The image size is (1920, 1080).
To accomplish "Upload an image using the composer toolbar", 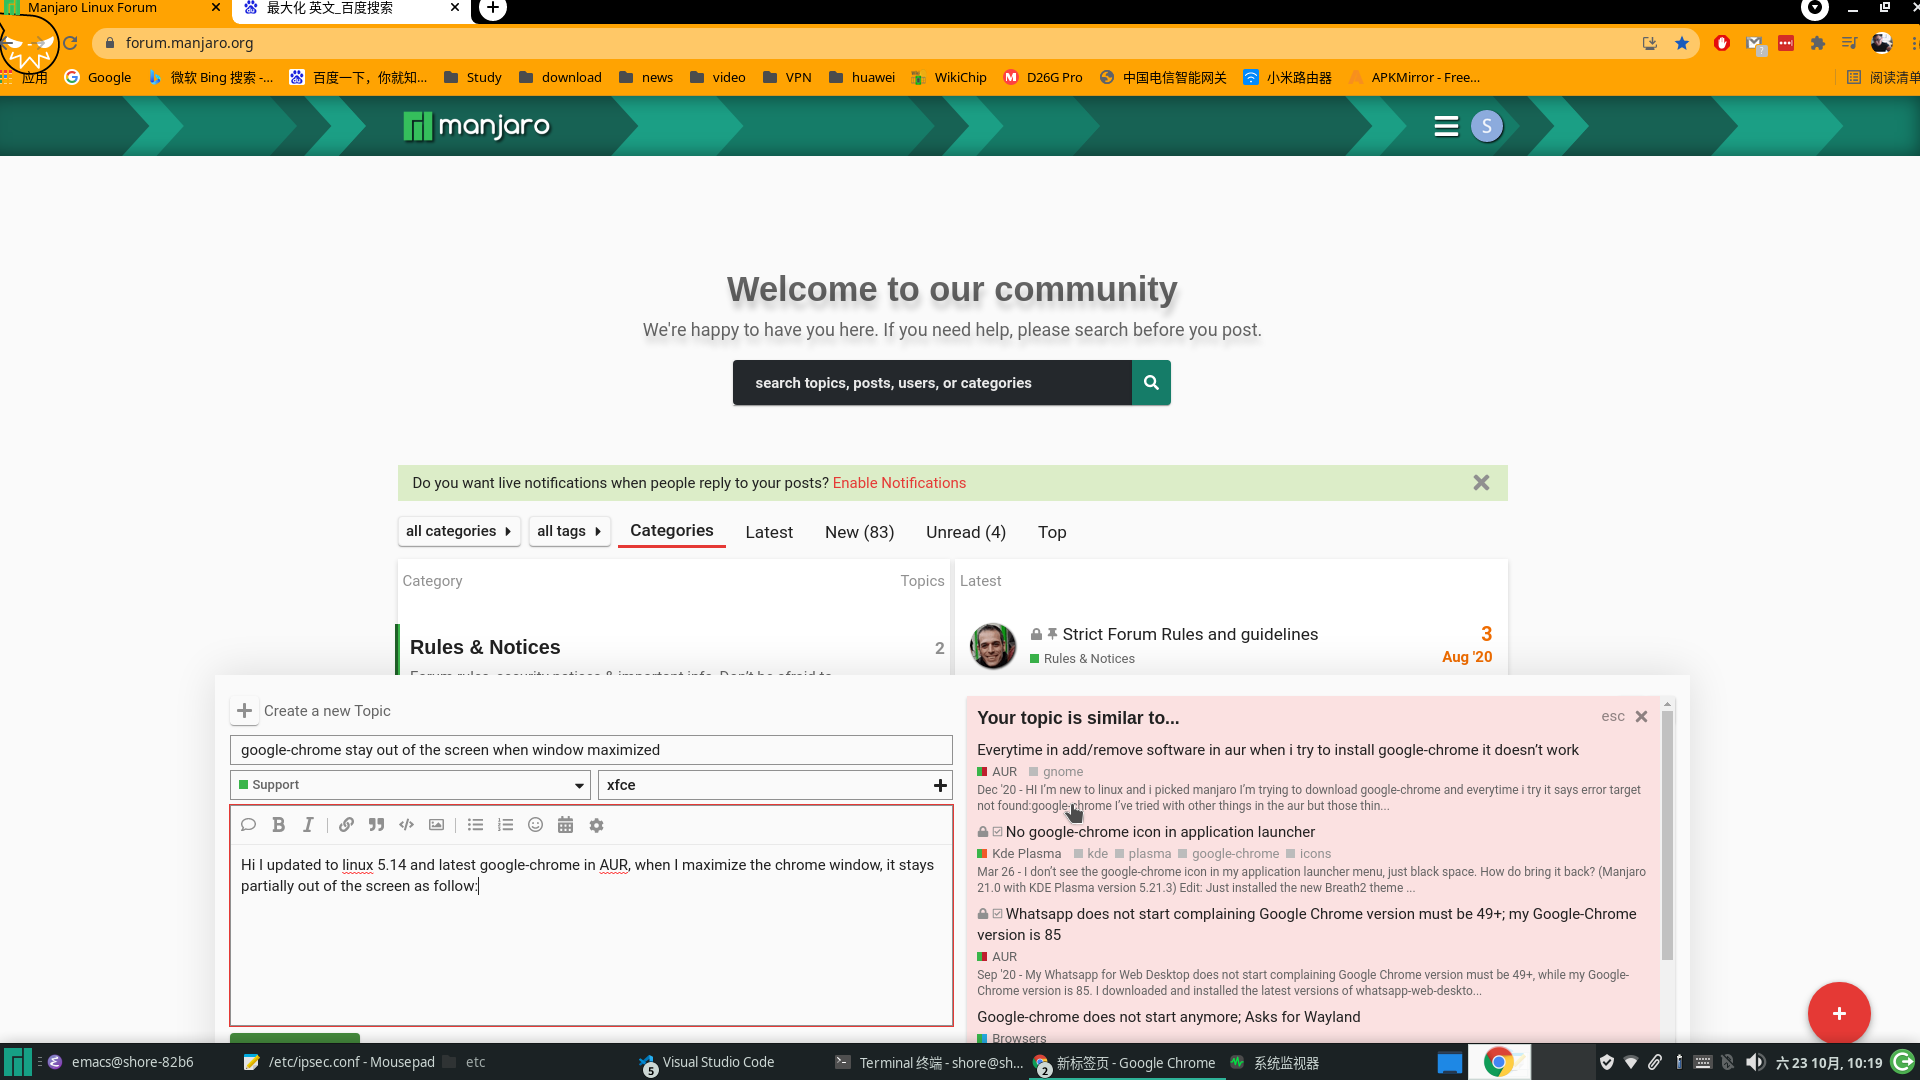I will click(x=436, y=825).
